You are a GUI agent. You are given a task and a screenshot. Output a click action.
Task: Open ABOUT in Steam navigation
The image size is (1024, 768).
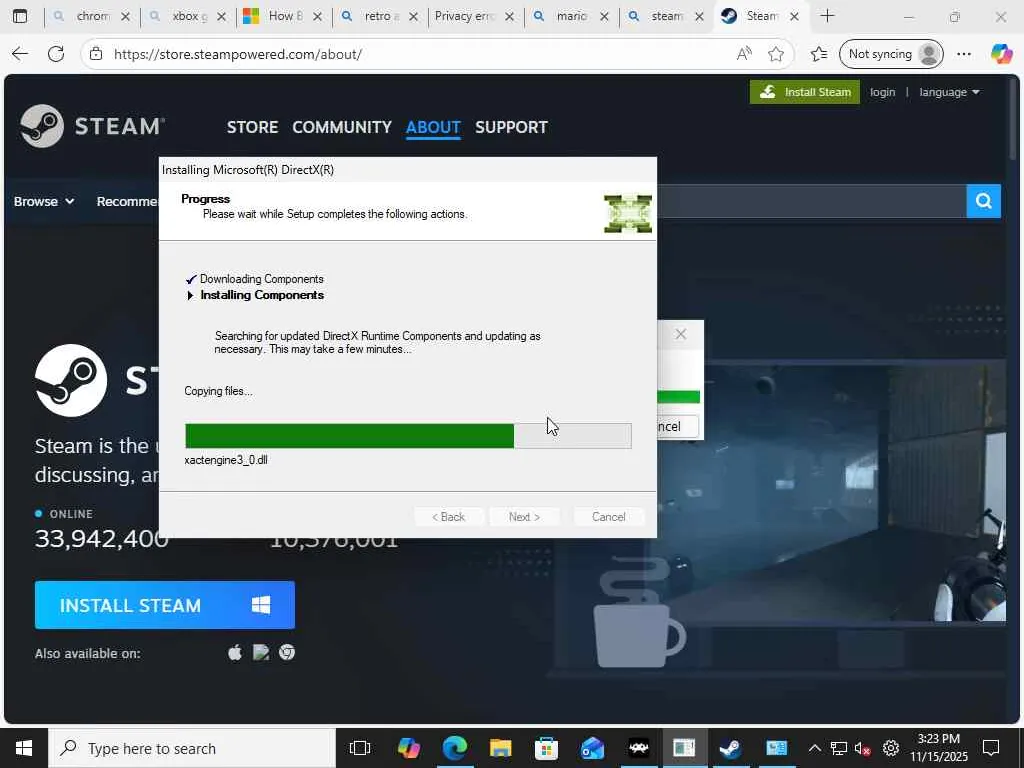click(x=433, y=127)
